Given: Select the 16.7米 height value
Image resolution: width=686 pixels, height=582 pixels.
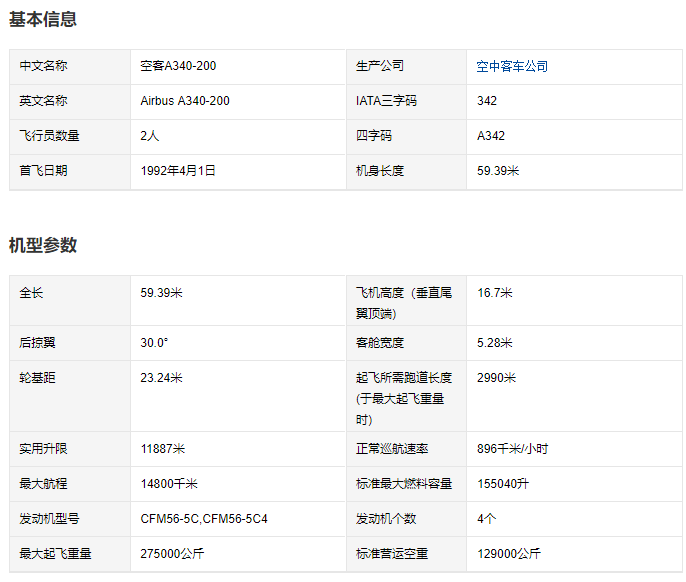Looking at the screenshot, I should click(x=495, y=293).
